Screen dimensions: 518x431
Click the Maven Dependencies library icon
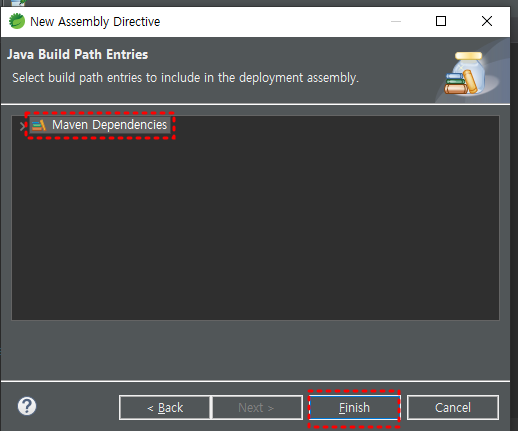[x=39, y=125]
